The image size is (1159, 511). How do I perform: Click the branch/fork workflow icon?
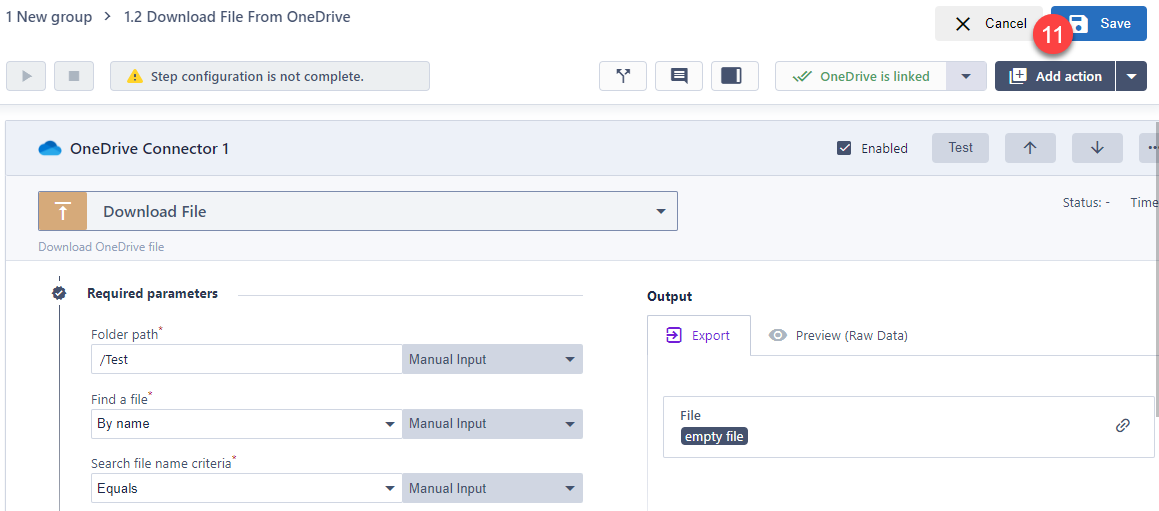point(623,76)
